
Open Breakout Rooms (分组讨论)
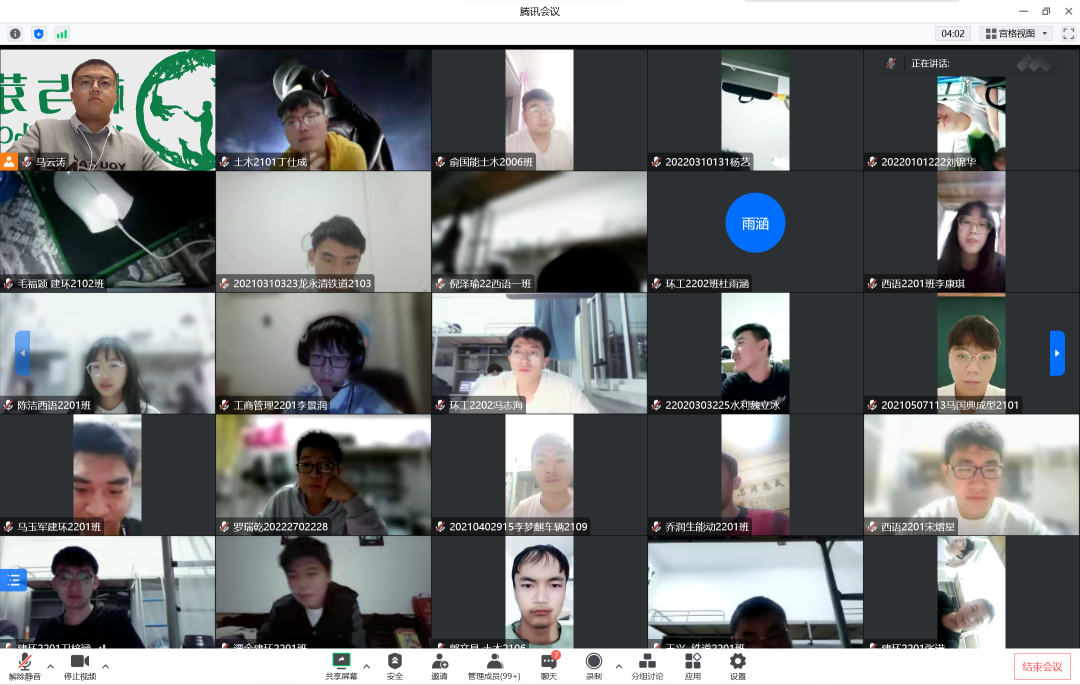(646, 665)
